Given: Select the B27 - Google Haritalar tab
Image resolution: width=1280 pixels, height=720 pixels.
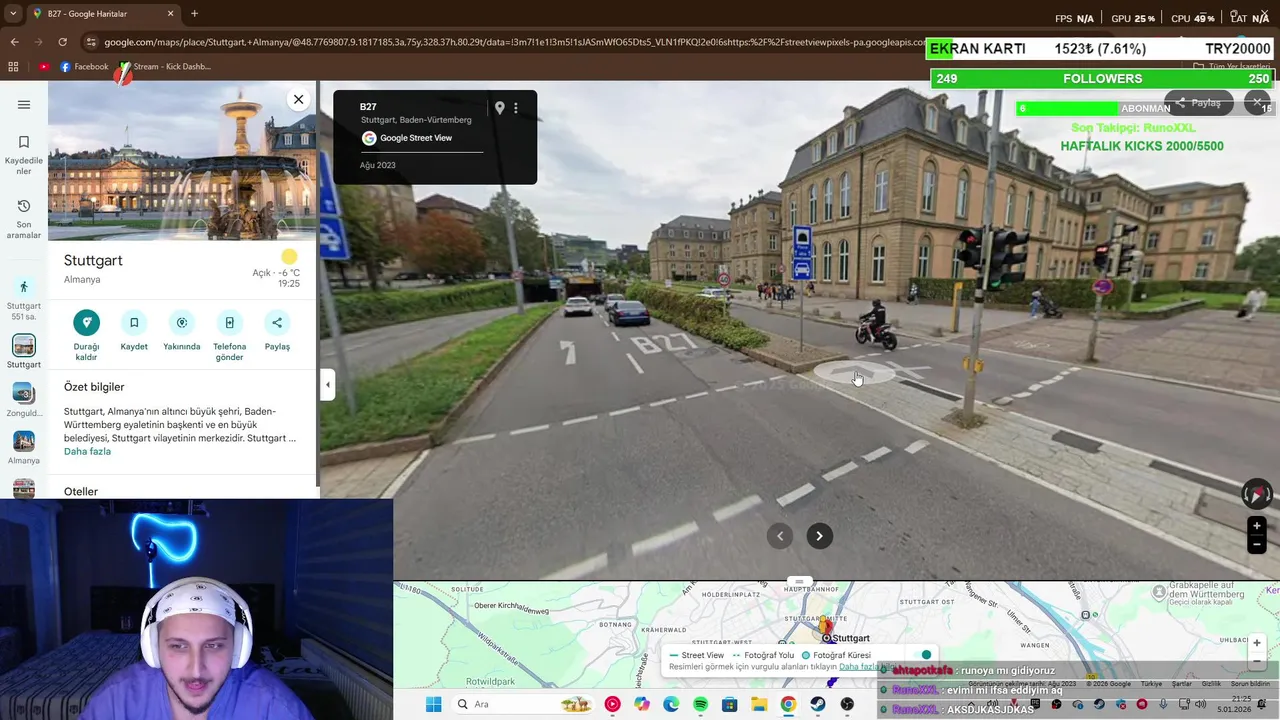Looking at the screenshot, I should tap(104, 14).
